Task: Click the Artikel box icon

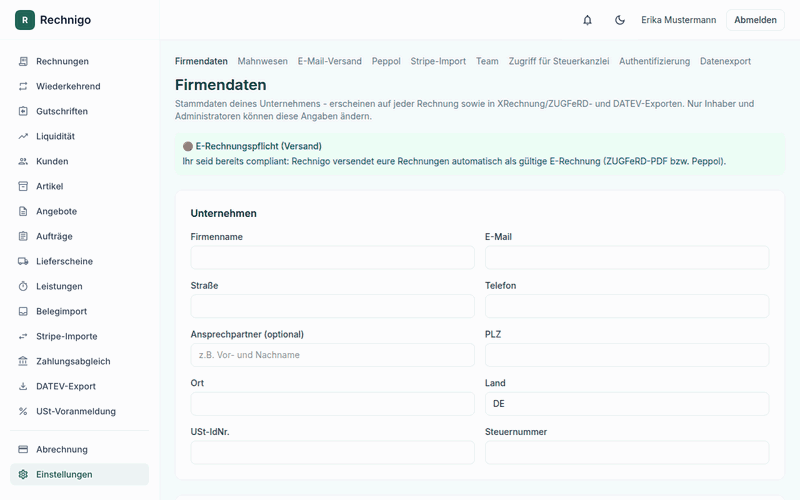Action: pos(23,186)
